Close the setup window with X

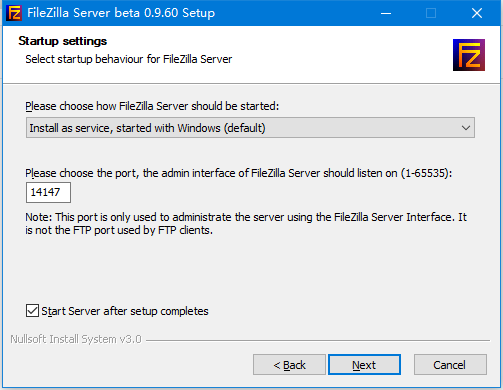(477, 13)
